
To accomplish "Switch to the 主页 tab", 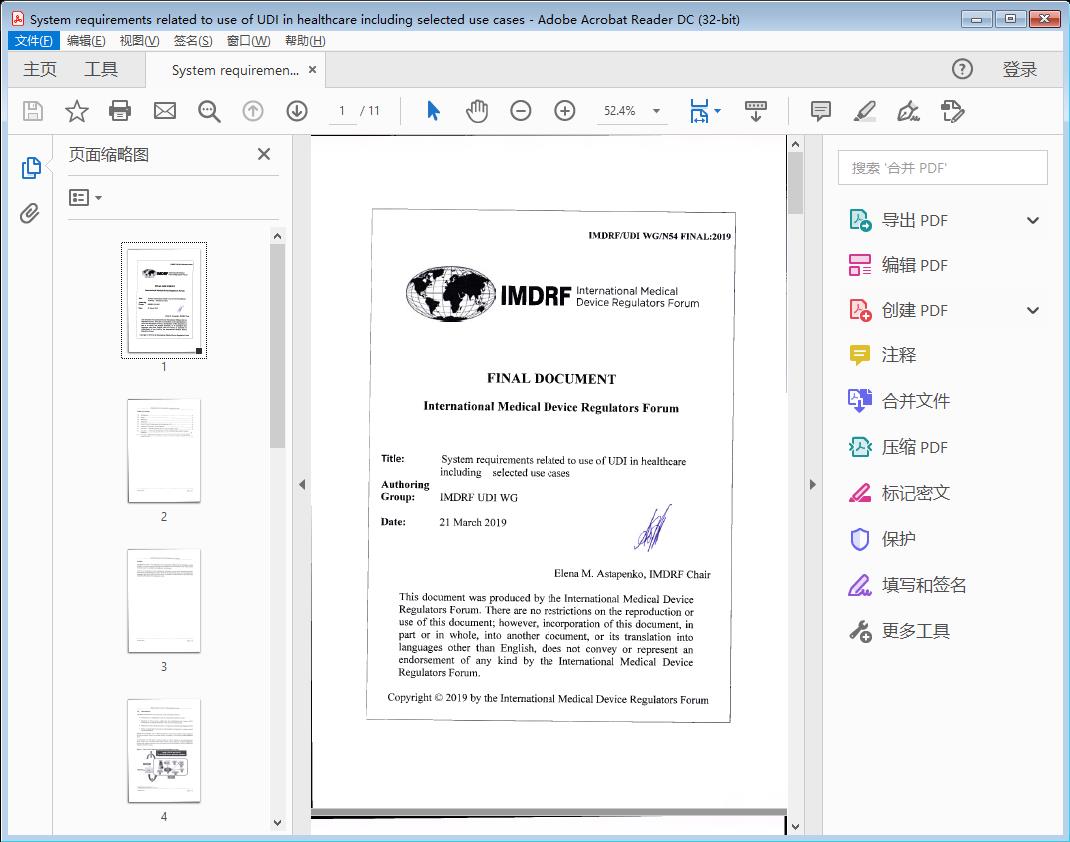I will pos(40,69).
